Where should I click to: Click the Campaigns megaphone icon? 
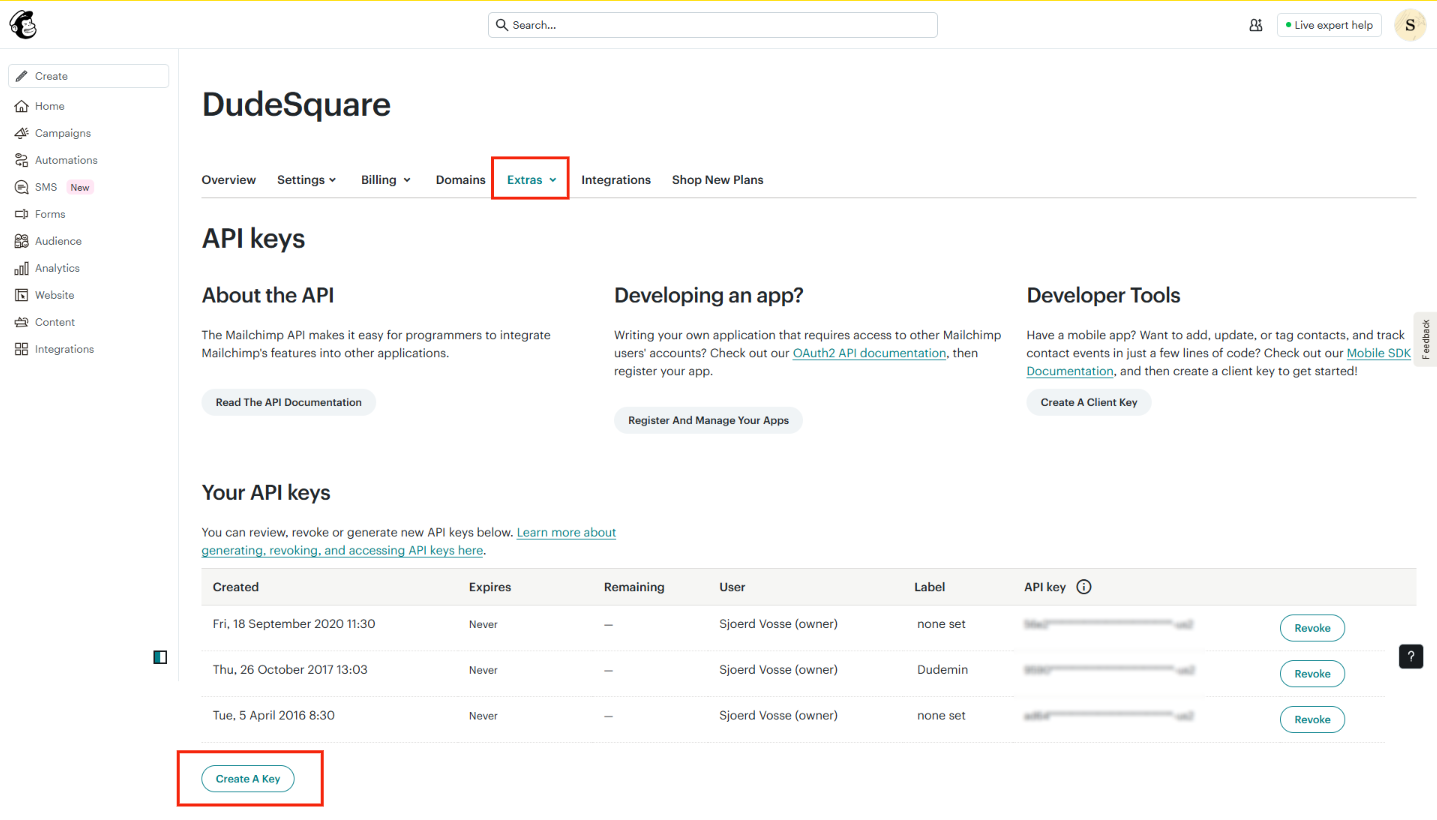(22, 133)
